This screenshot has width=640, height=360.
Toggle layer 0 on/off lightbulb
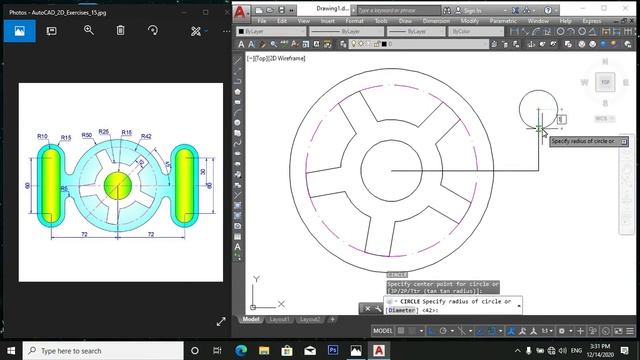click(x=353, y=44)
